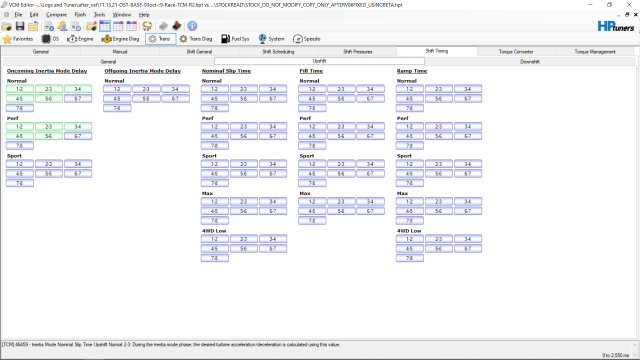Click the blue info circle icon

[192, 26]
